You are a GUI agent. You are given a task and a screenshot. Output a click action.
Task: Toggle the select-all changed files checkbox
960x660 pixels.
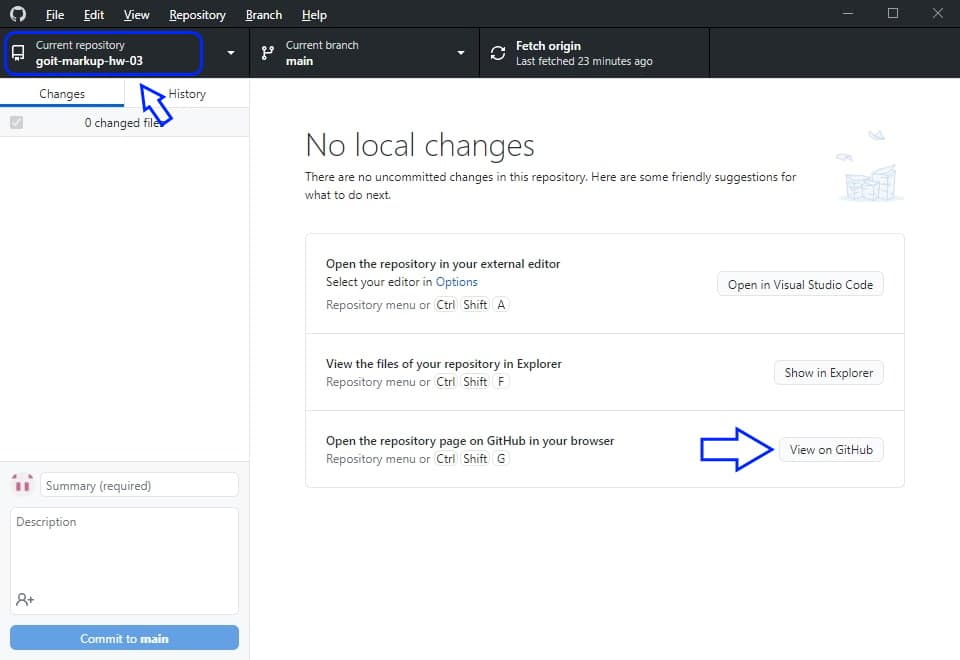click(x=16, y=123)
